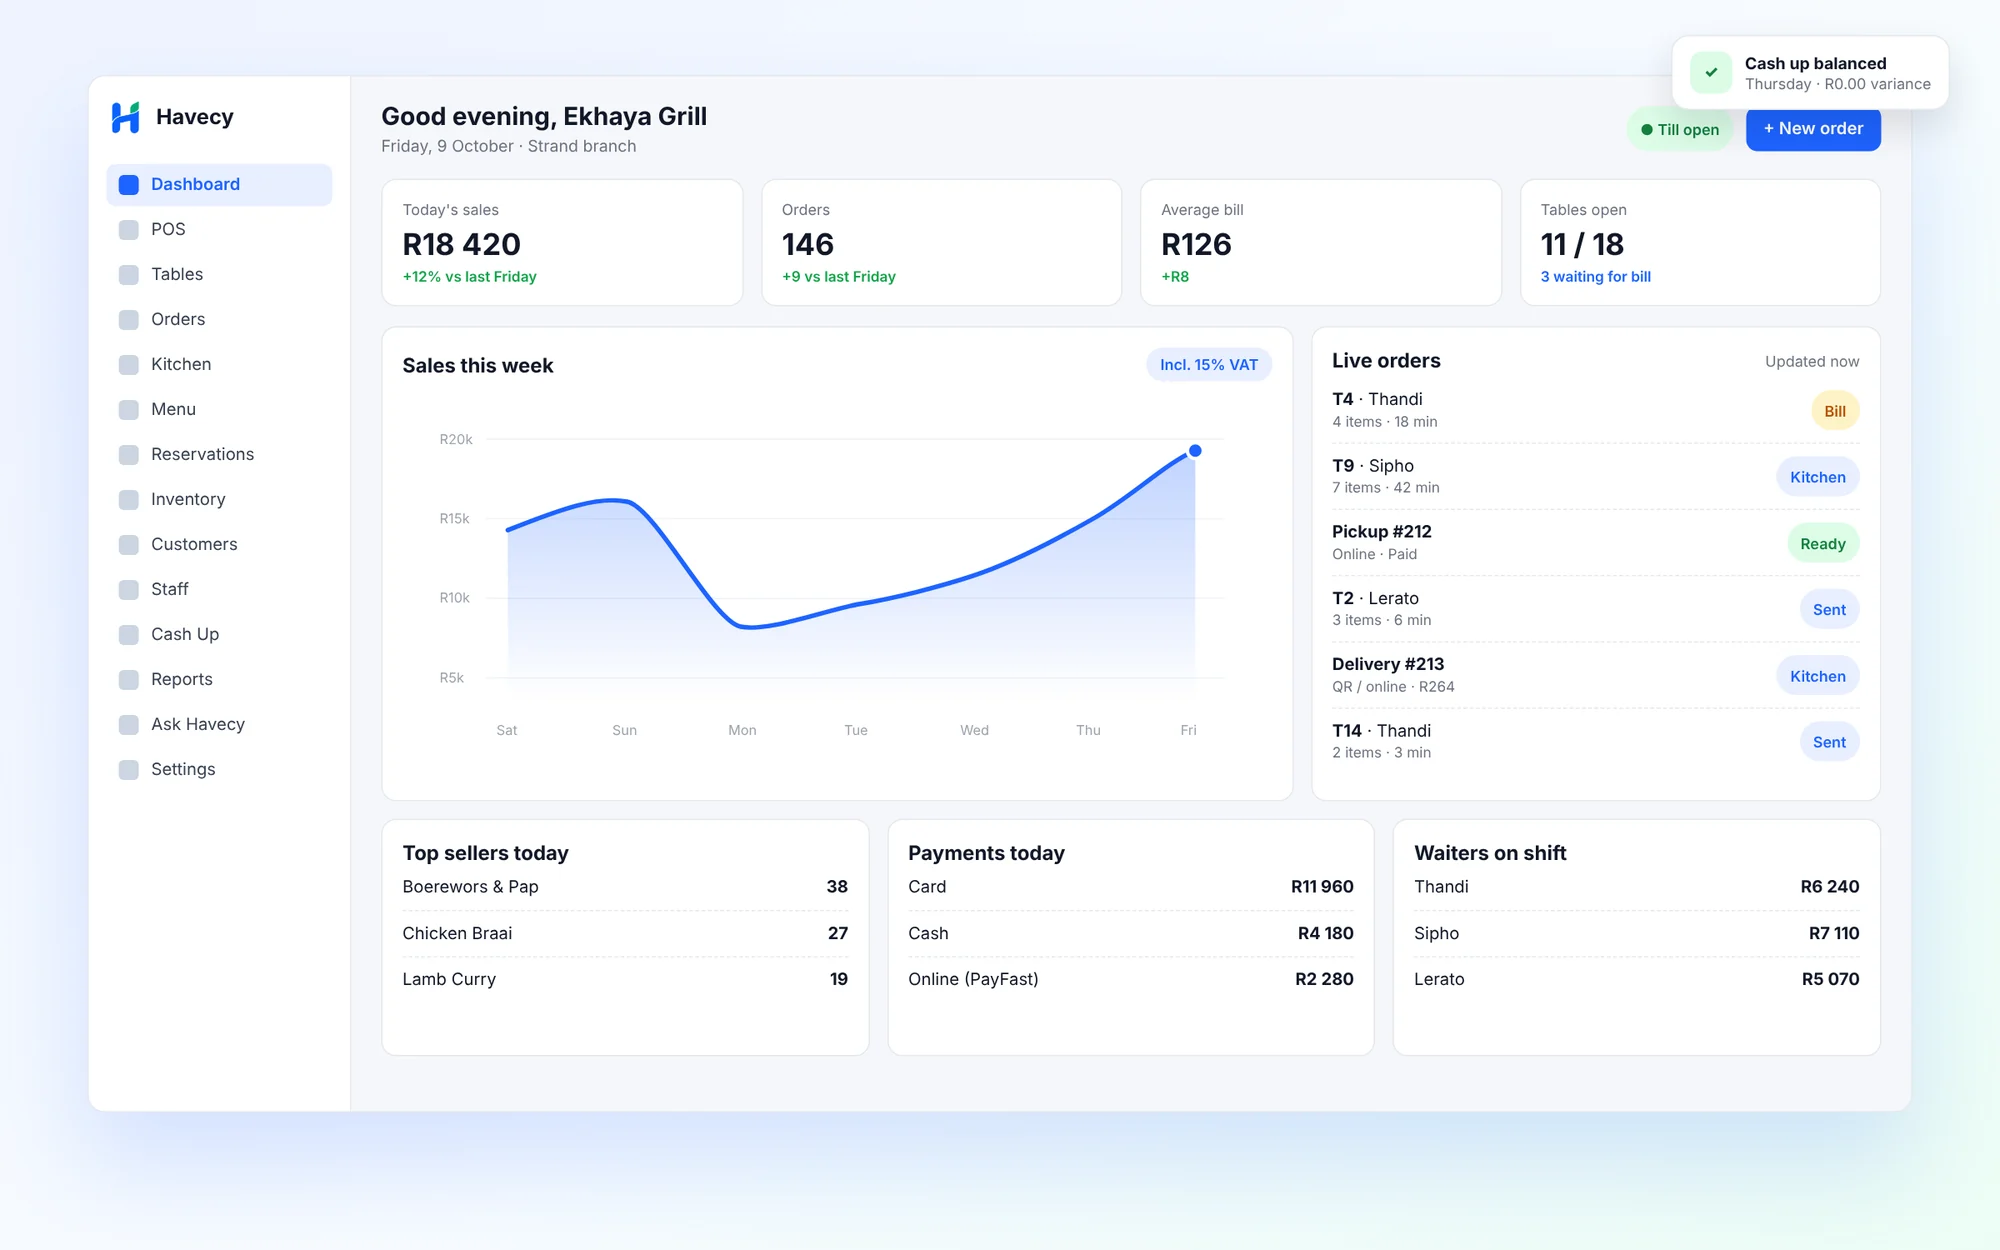Click the green checkmark in Cash up toast
Image resolution: width=2000 pixels, height=1250 pixels.
point(1711,73)
